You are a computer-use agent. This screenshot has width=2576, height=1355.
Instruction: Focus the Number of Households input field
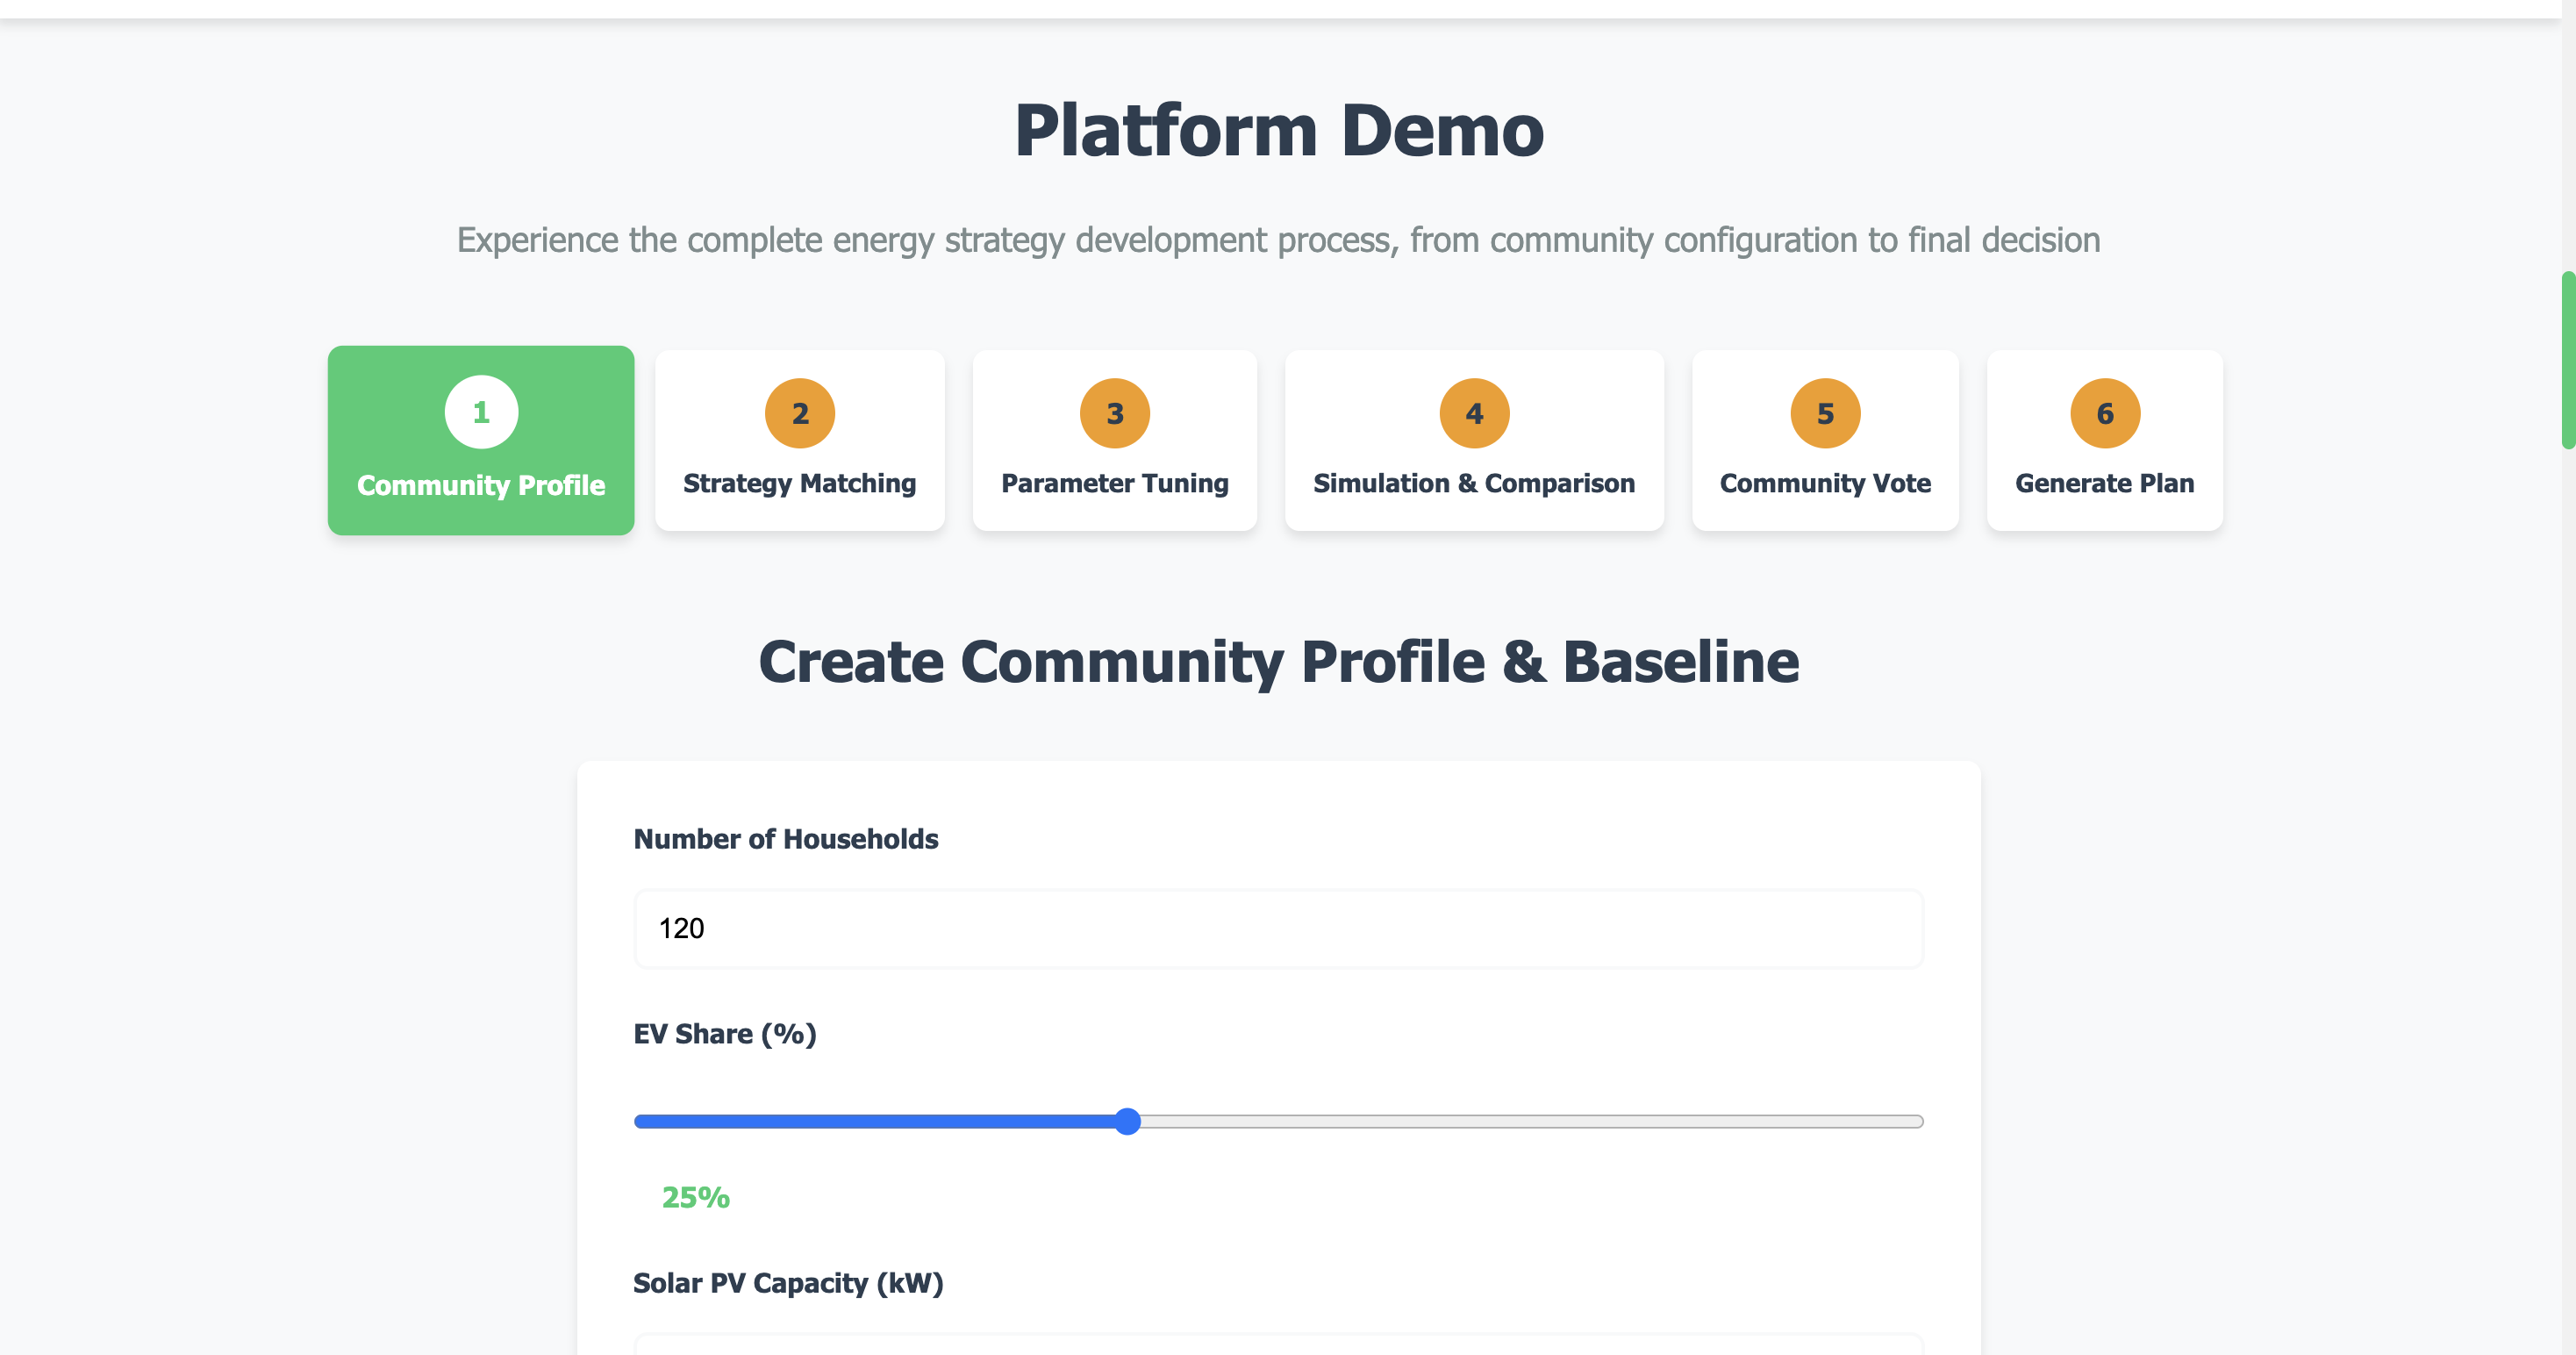tap(1278, 928)
